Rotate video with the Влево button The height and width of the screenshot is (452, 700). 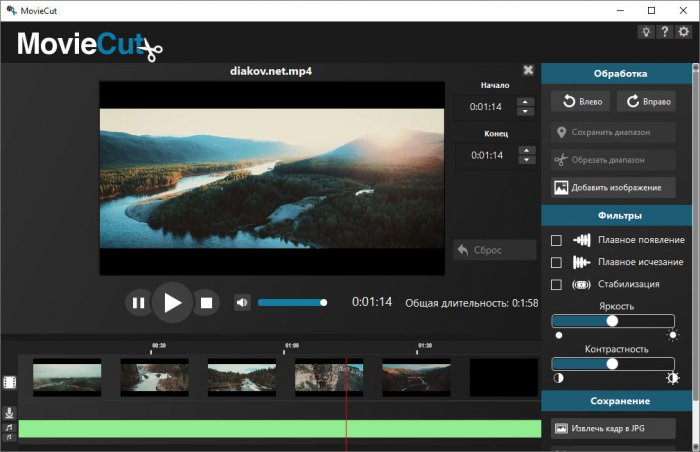tap(580, 102)
